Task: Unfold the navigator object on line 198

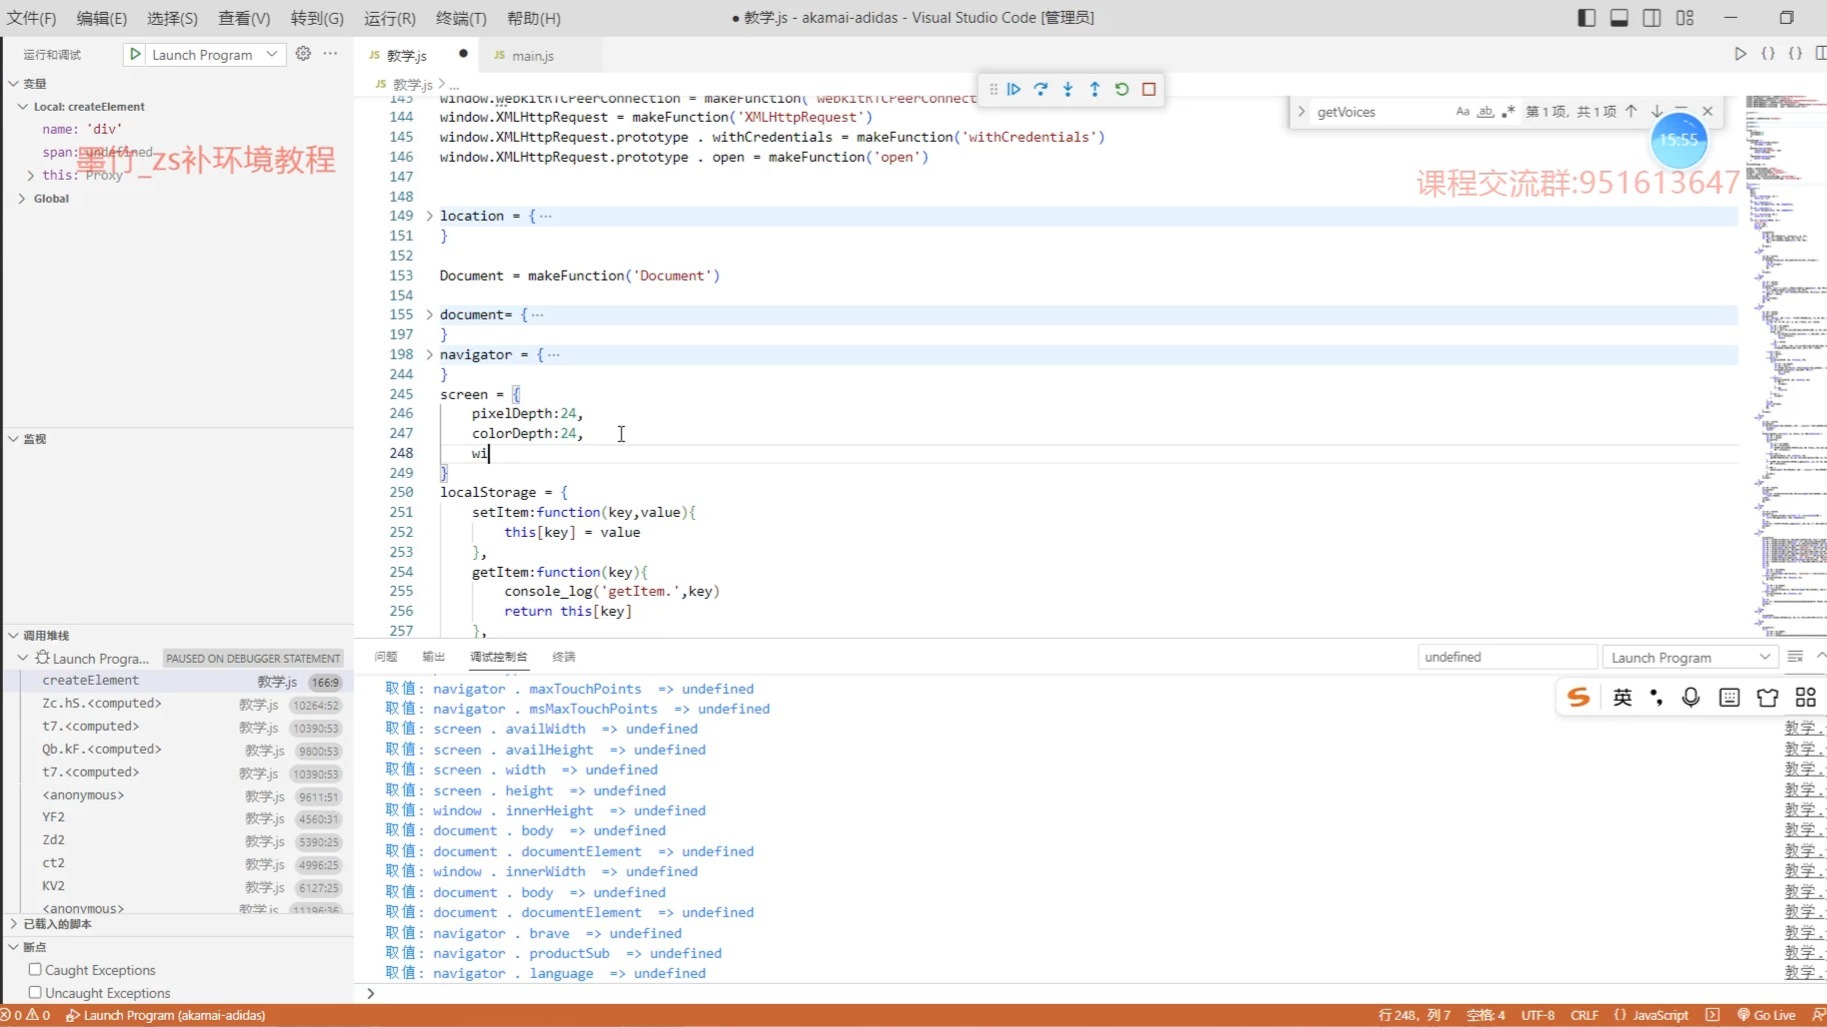Action: pos(430,354)
